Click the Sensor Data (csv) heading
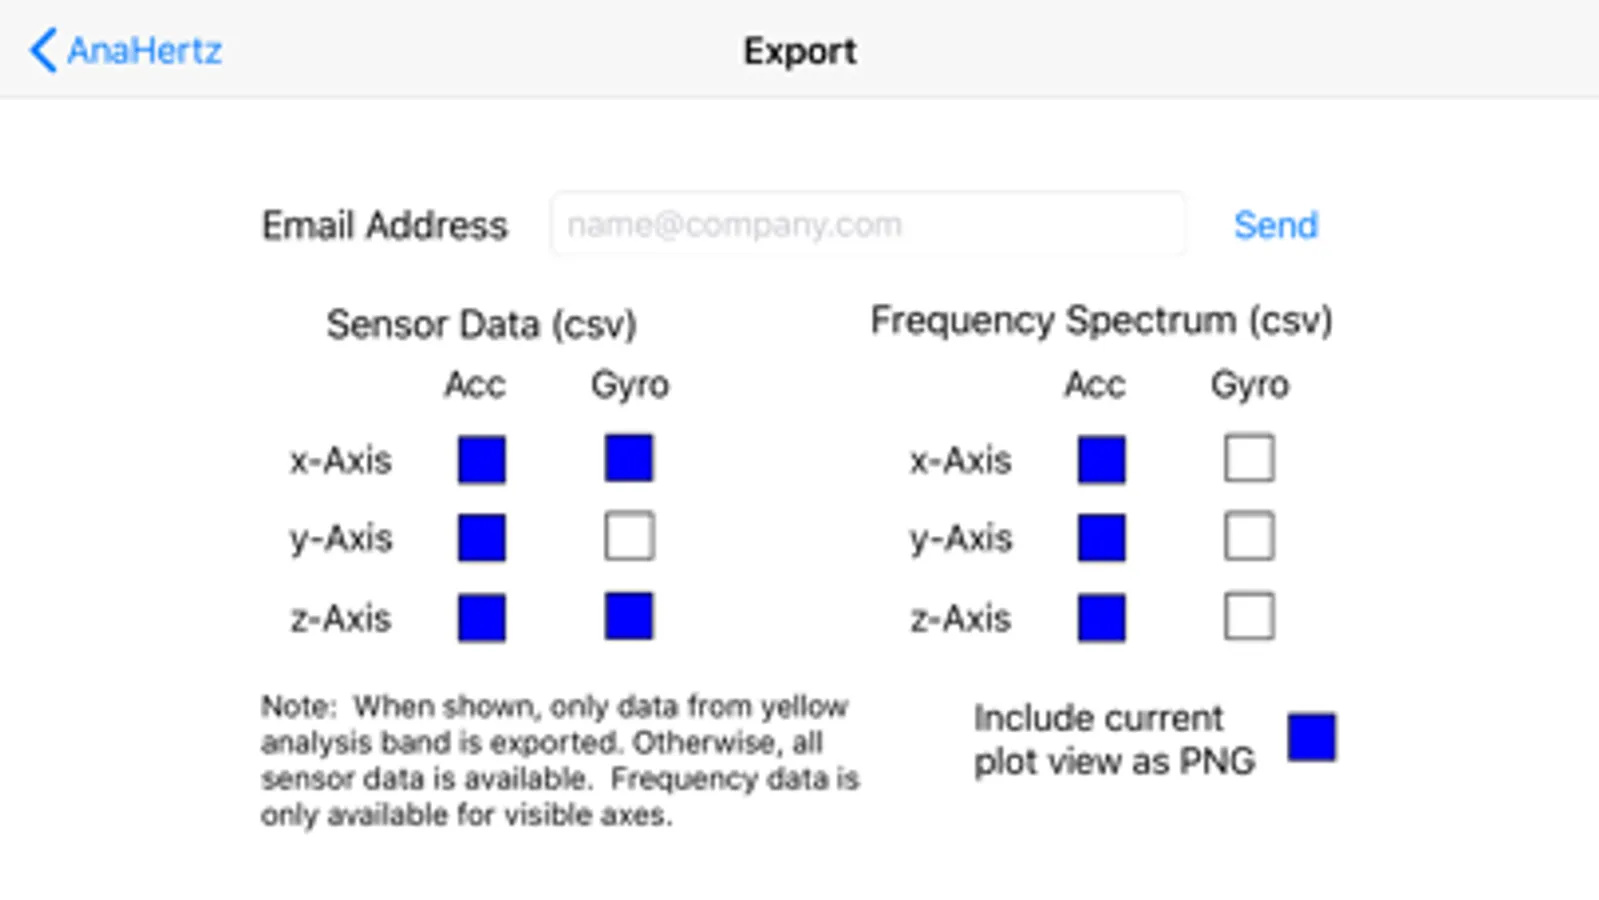1599x900 pixels. (481, 324)
